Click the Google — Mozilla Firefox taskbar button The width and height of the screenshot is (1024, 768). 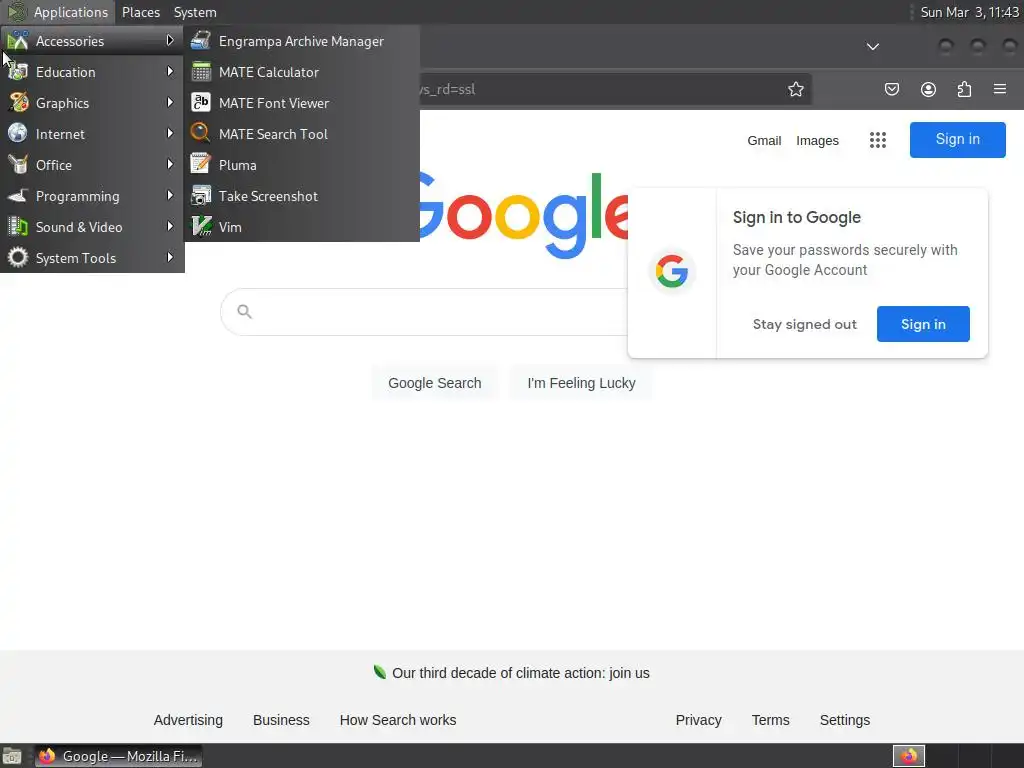[x=118, y=756]
